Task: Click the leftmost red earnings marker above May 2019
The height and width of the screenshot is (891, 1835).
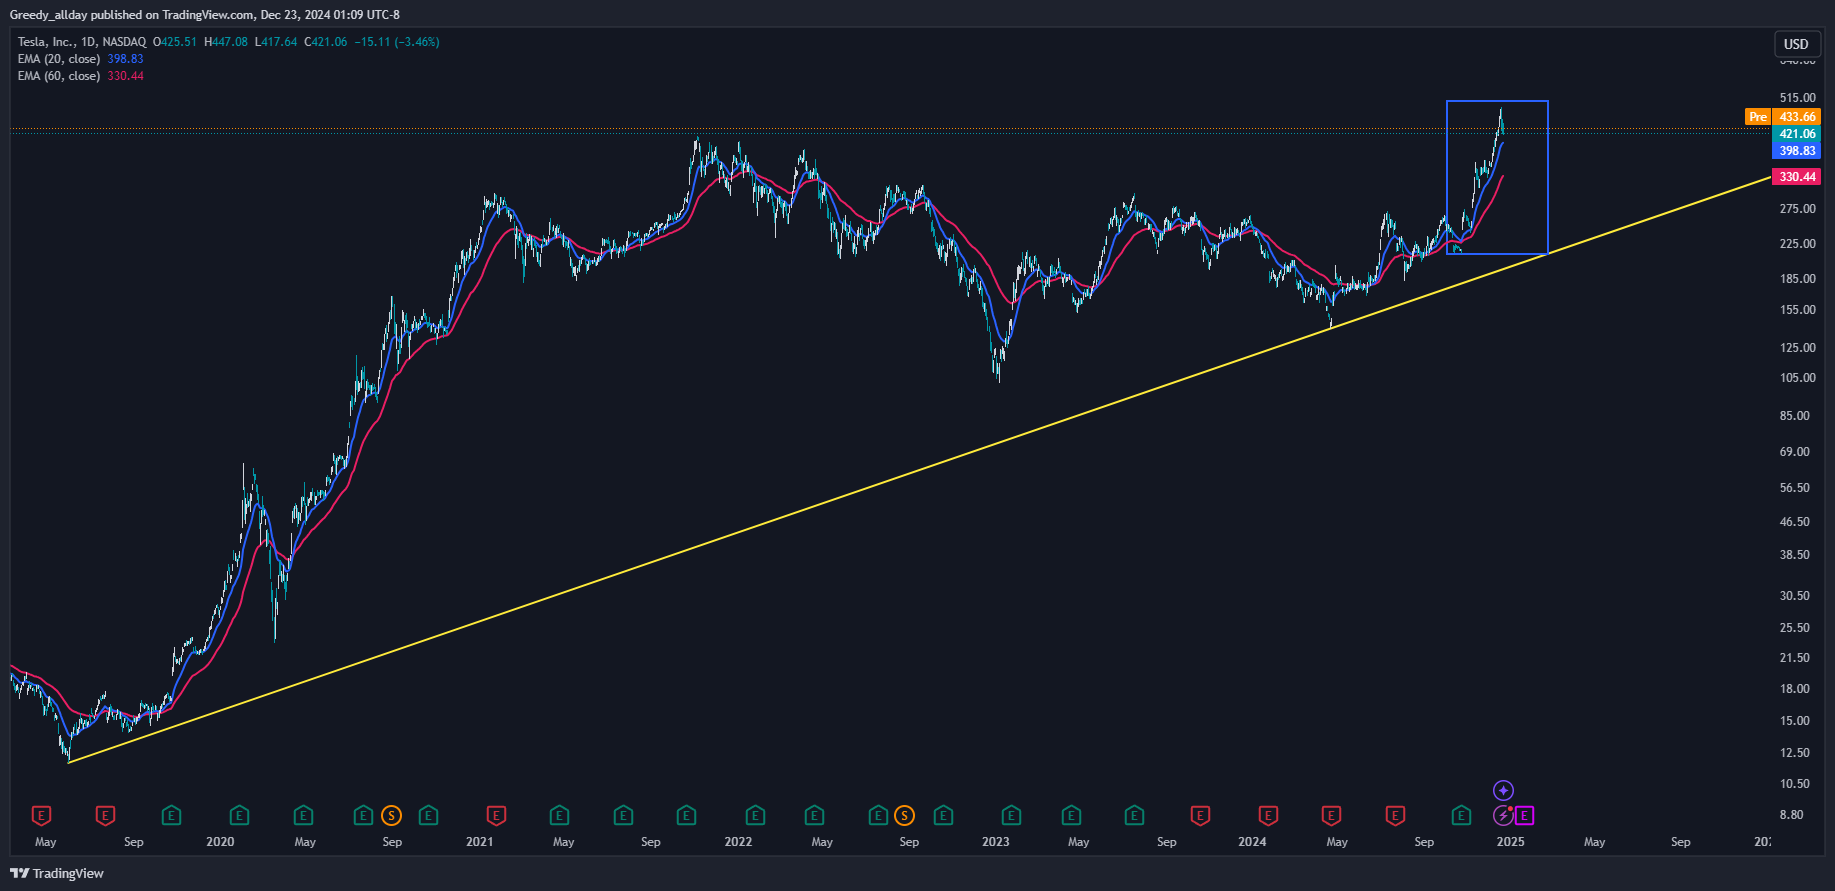Action: pyautogui.click(x=41, y=816)
